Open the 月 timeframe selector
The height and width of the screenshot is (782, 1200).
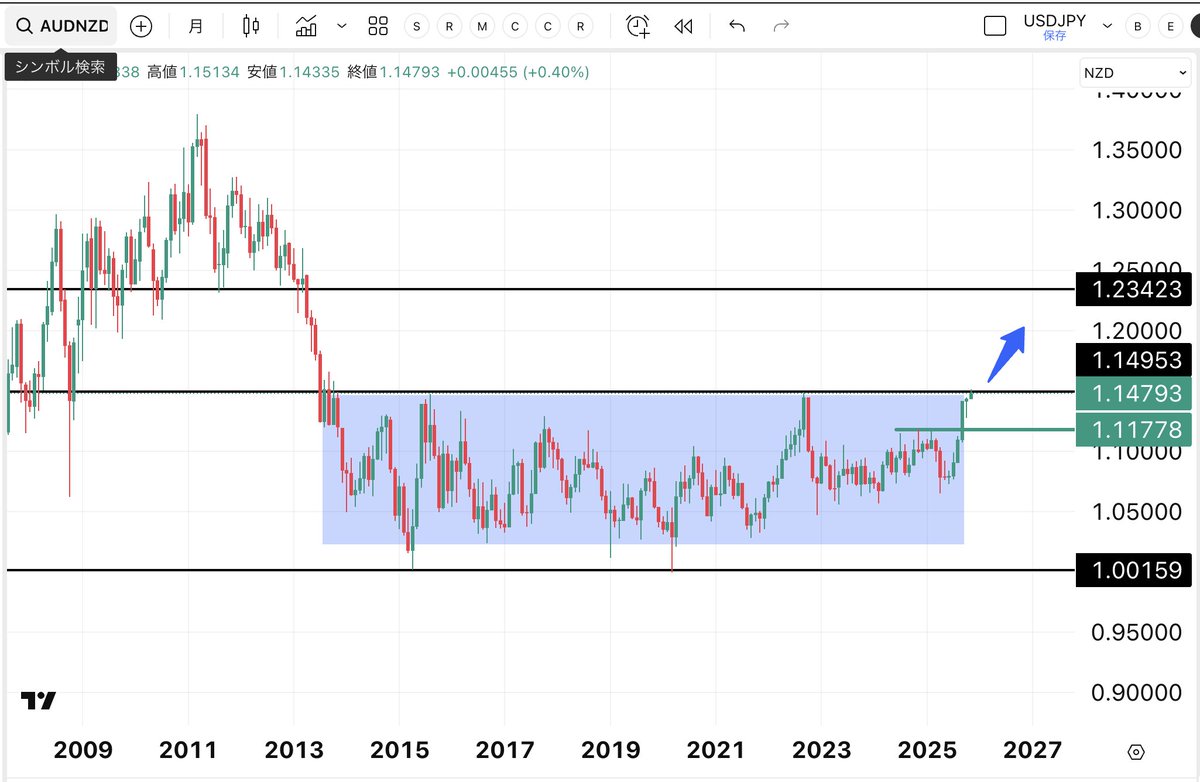pos(195,27)
